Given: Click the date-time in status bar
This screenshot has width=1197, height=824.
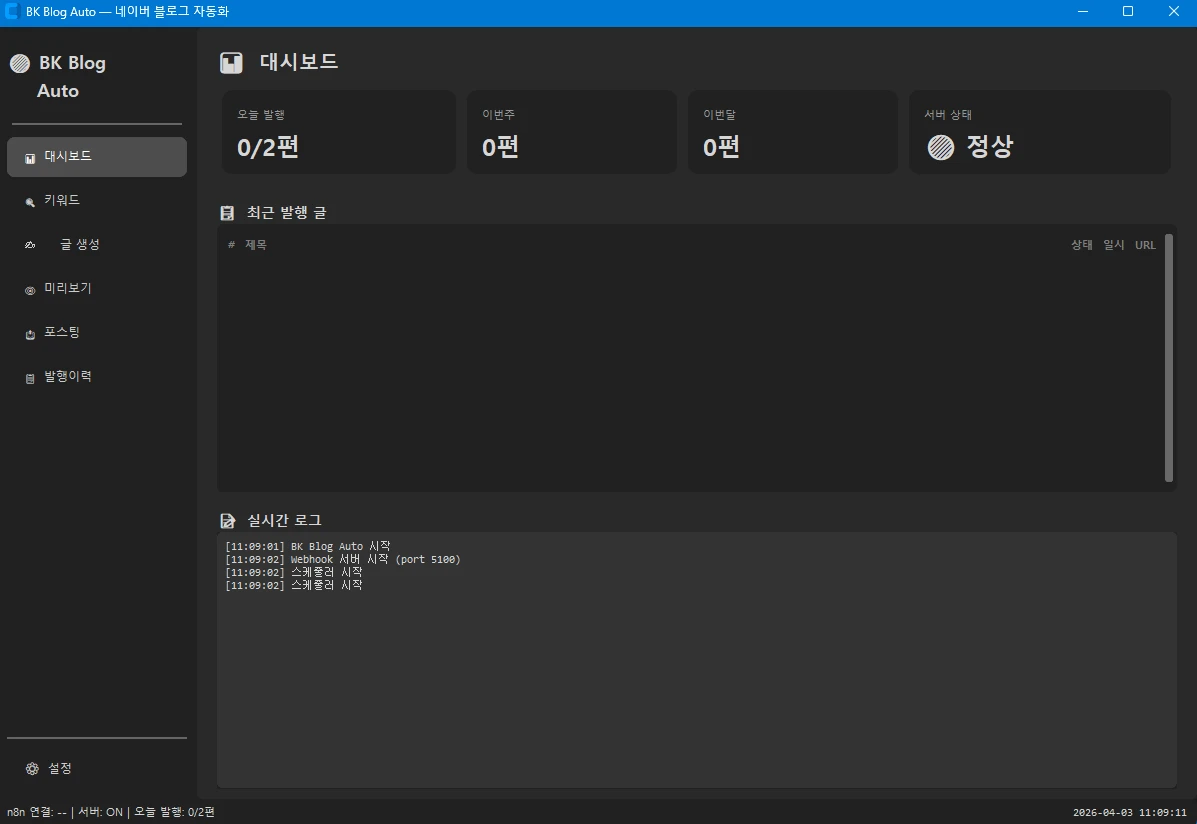Looking at the screenshot, I should (x=1130, y=813).
